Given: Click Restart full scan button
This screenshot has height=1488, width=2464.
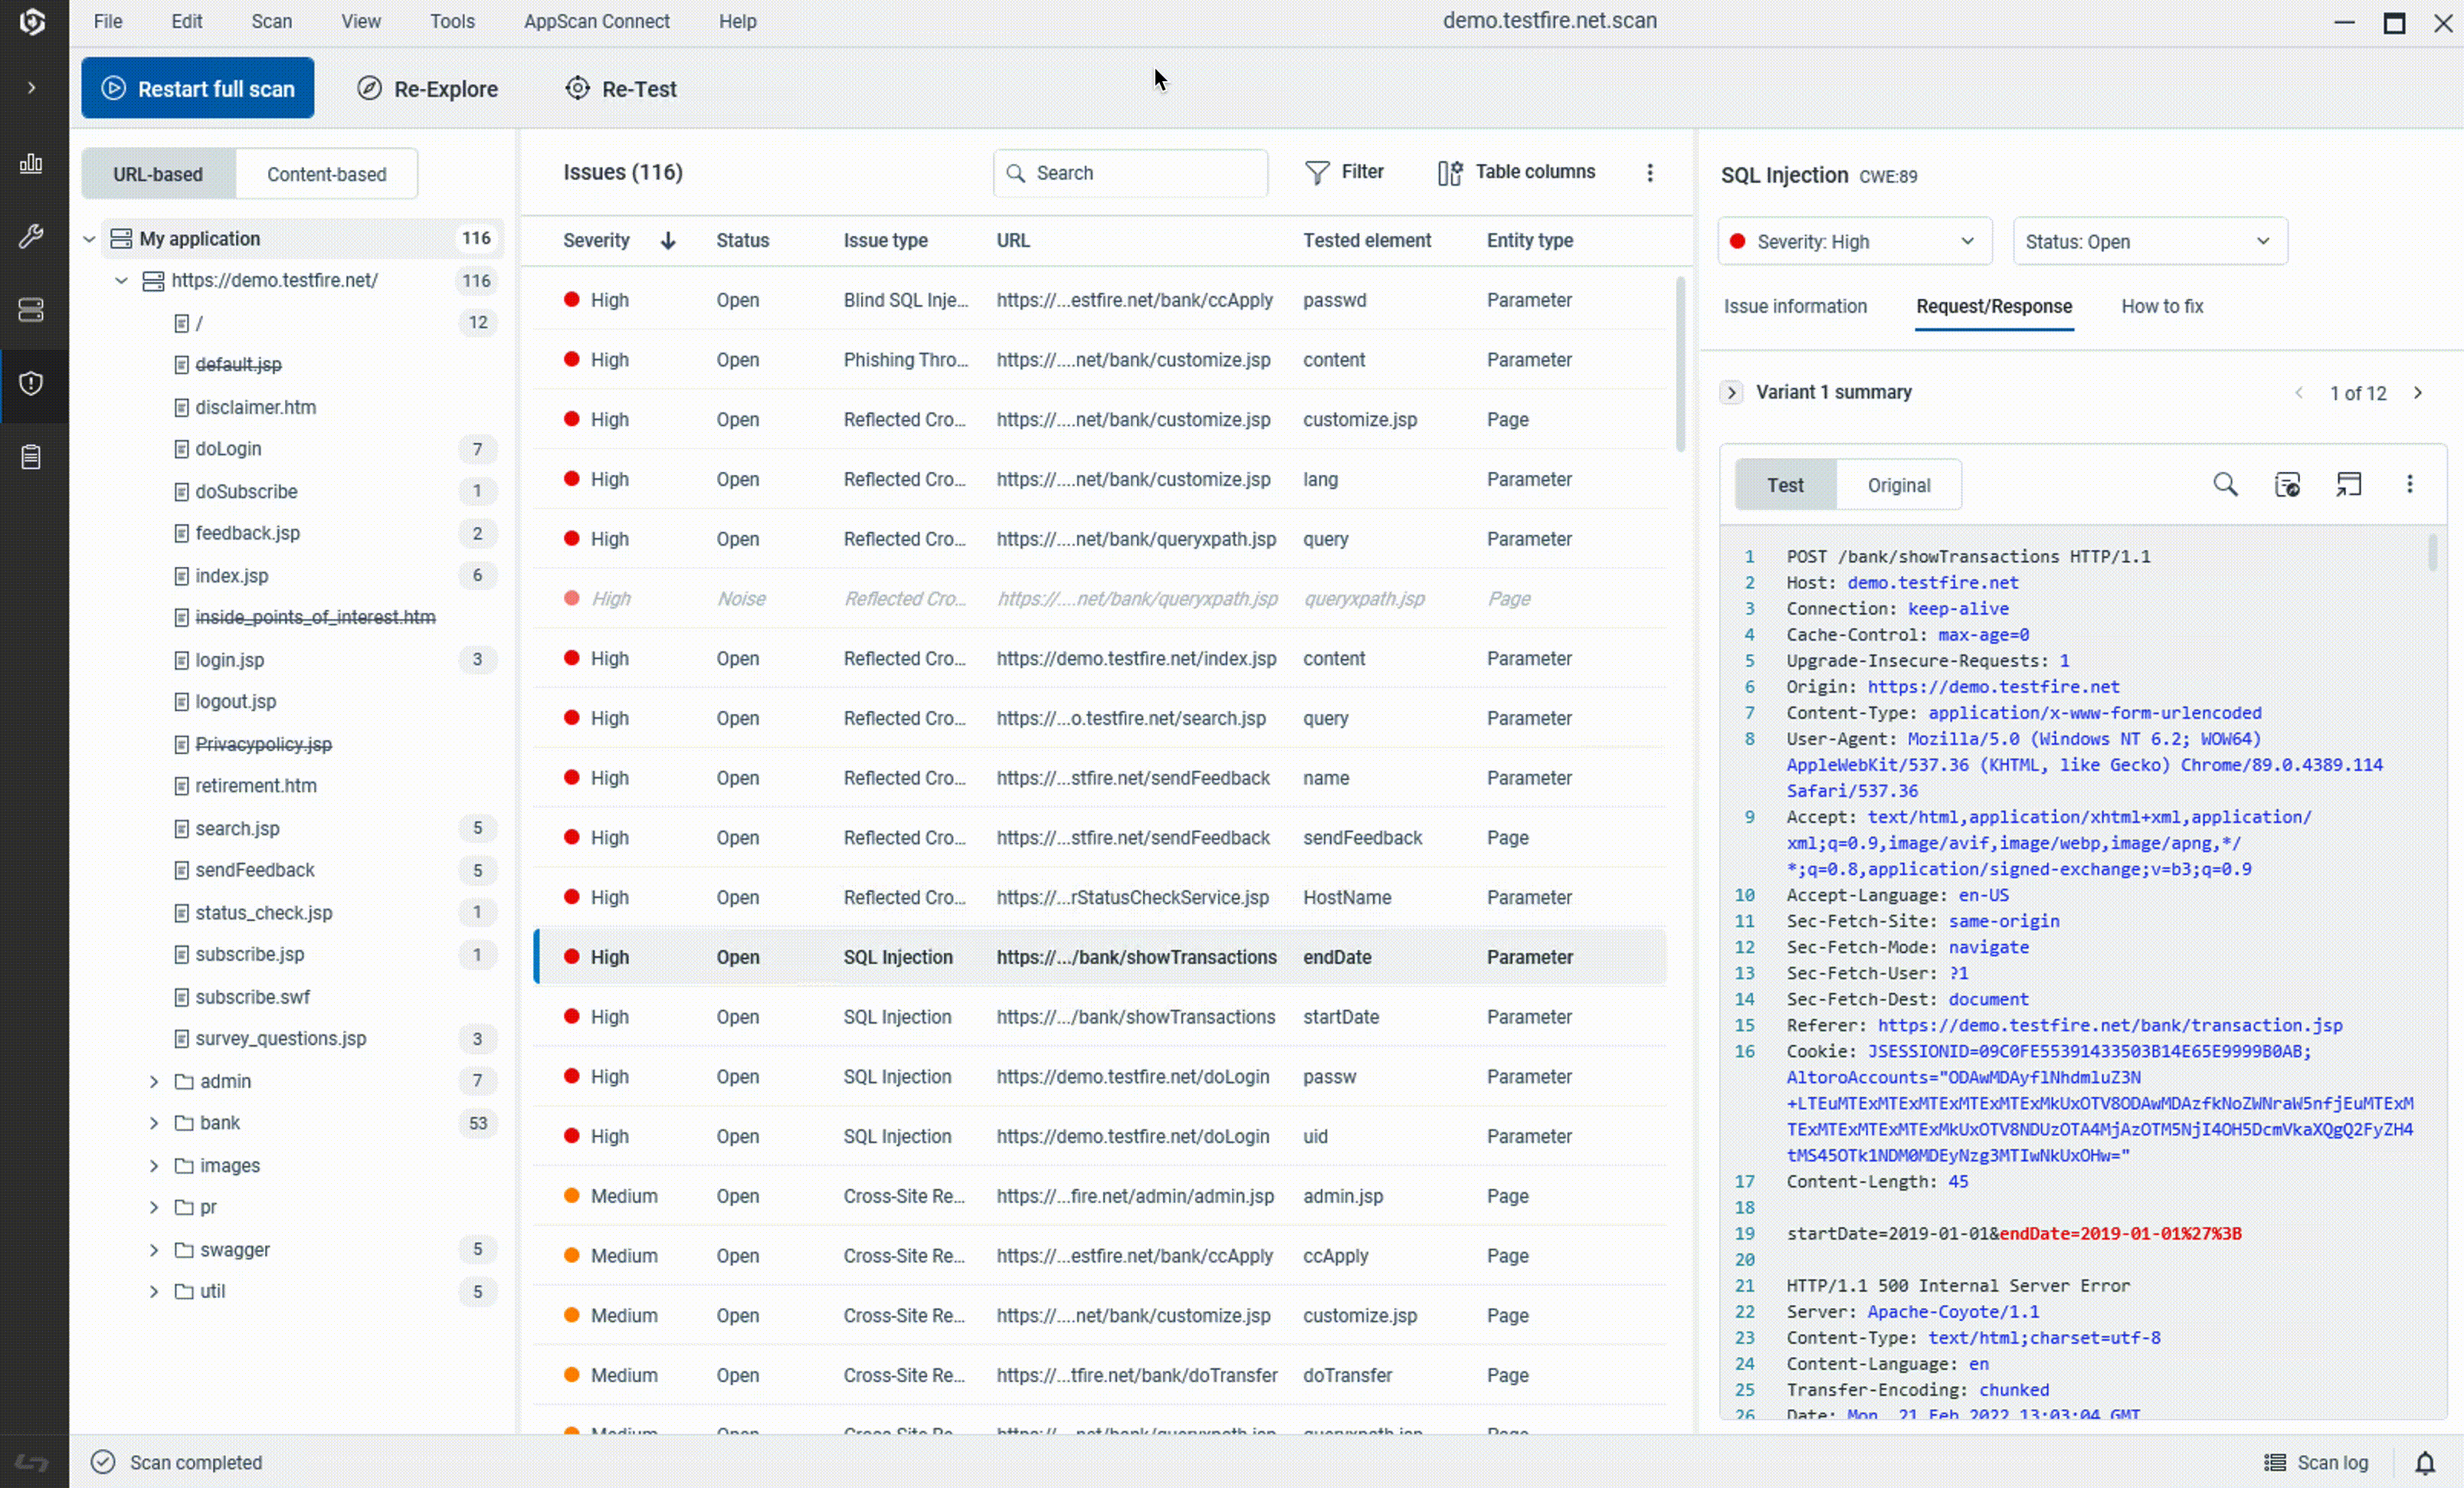Looking at the screenshot, I should click(x=198, y=88).
